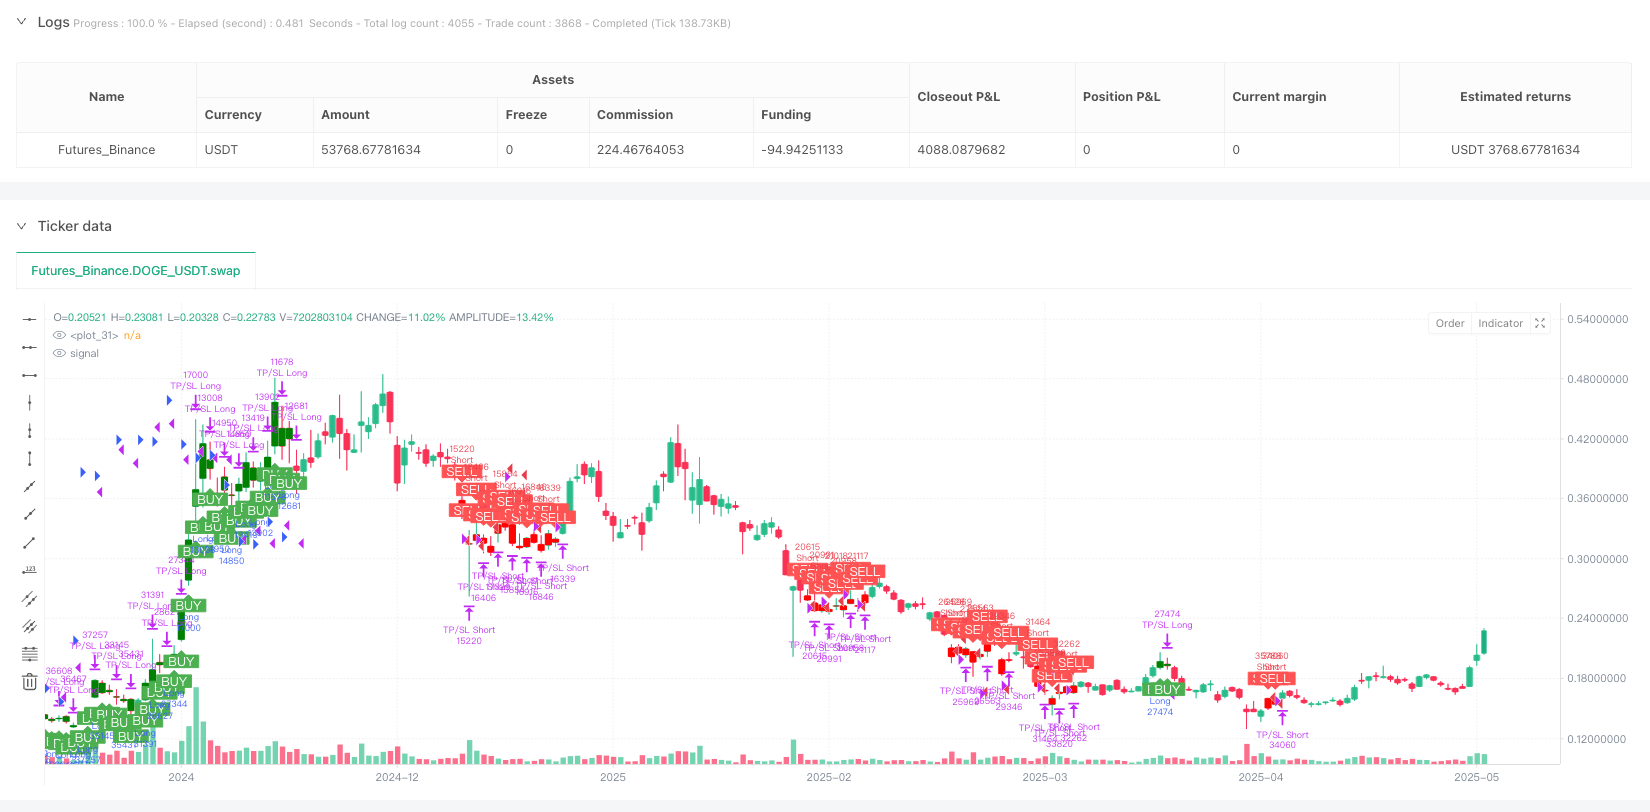Select the estimated returns value USDT 3768.67781634
This screenshot has height=812, width=1650.
pyautogui.click(x=1515, y=150)
